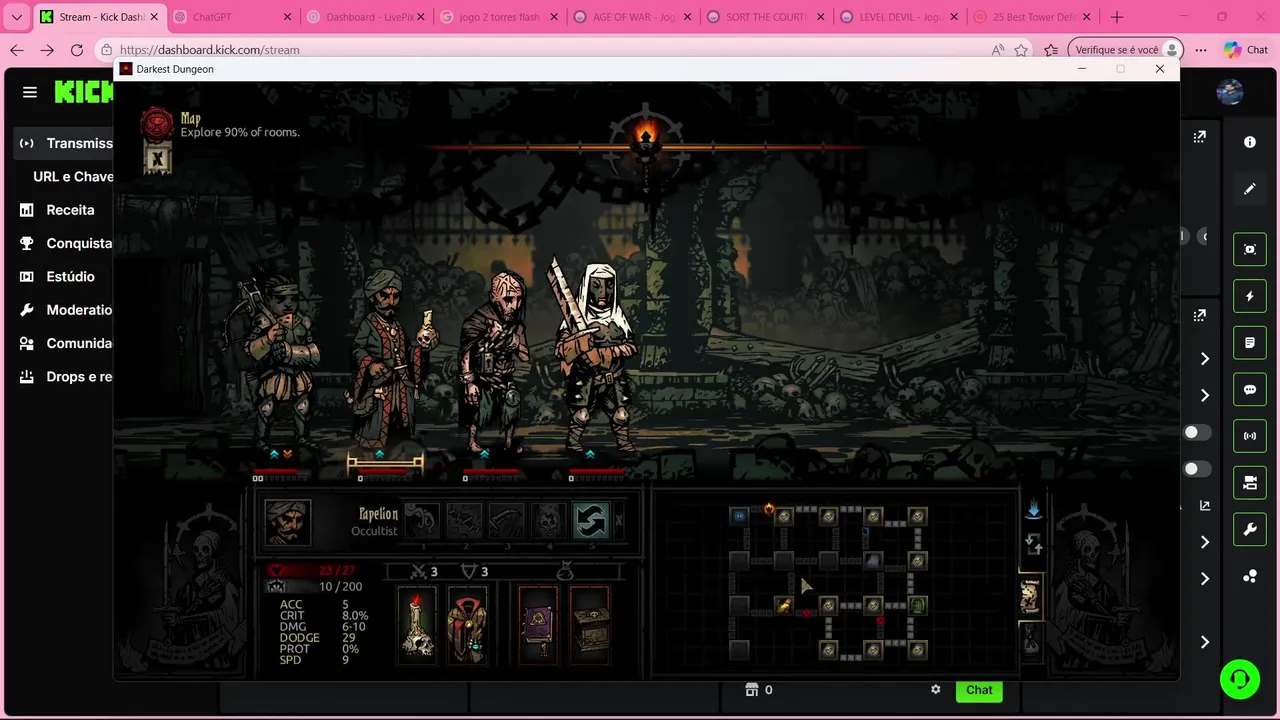
Task: Click the Verifique se é você button
Action: pyautogui.click(x=1125, y=50)
